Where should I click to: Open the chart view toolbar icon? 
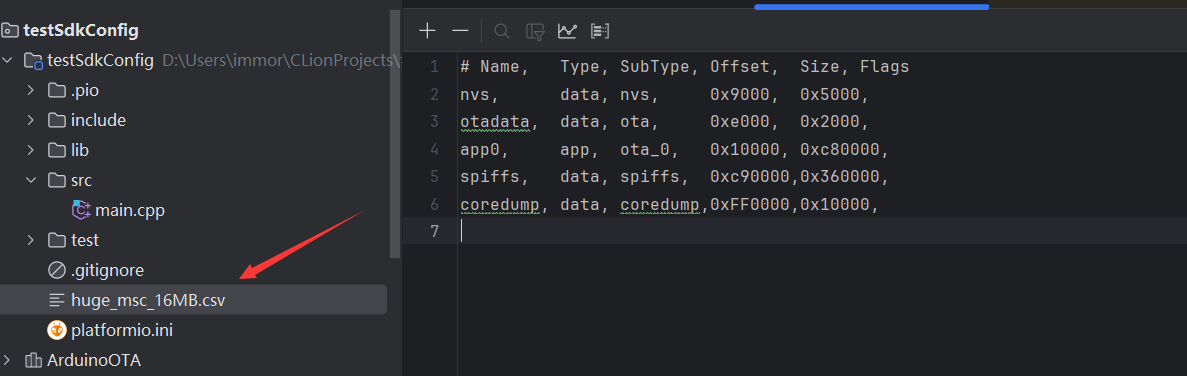point(567,31)
